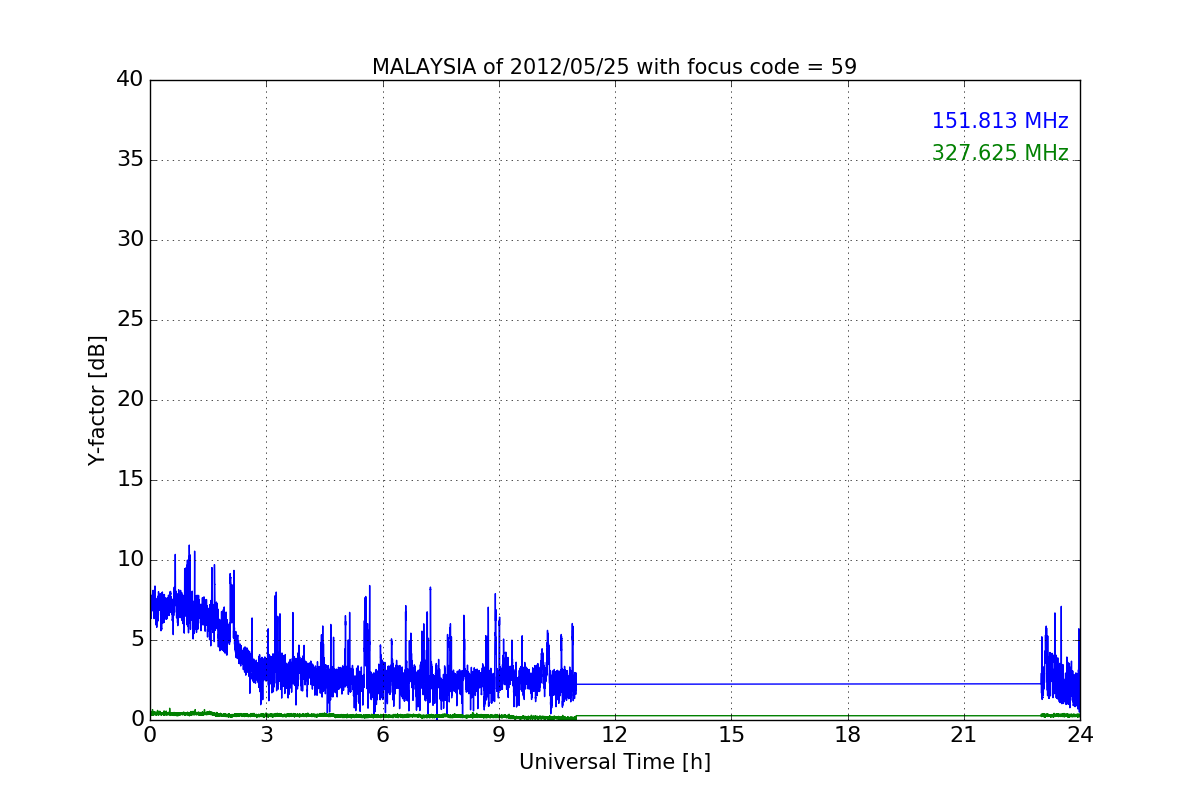Click the y-axis tick label 30
The height and width of the screenshot is (800, 1200).
(x=129, y=240)
